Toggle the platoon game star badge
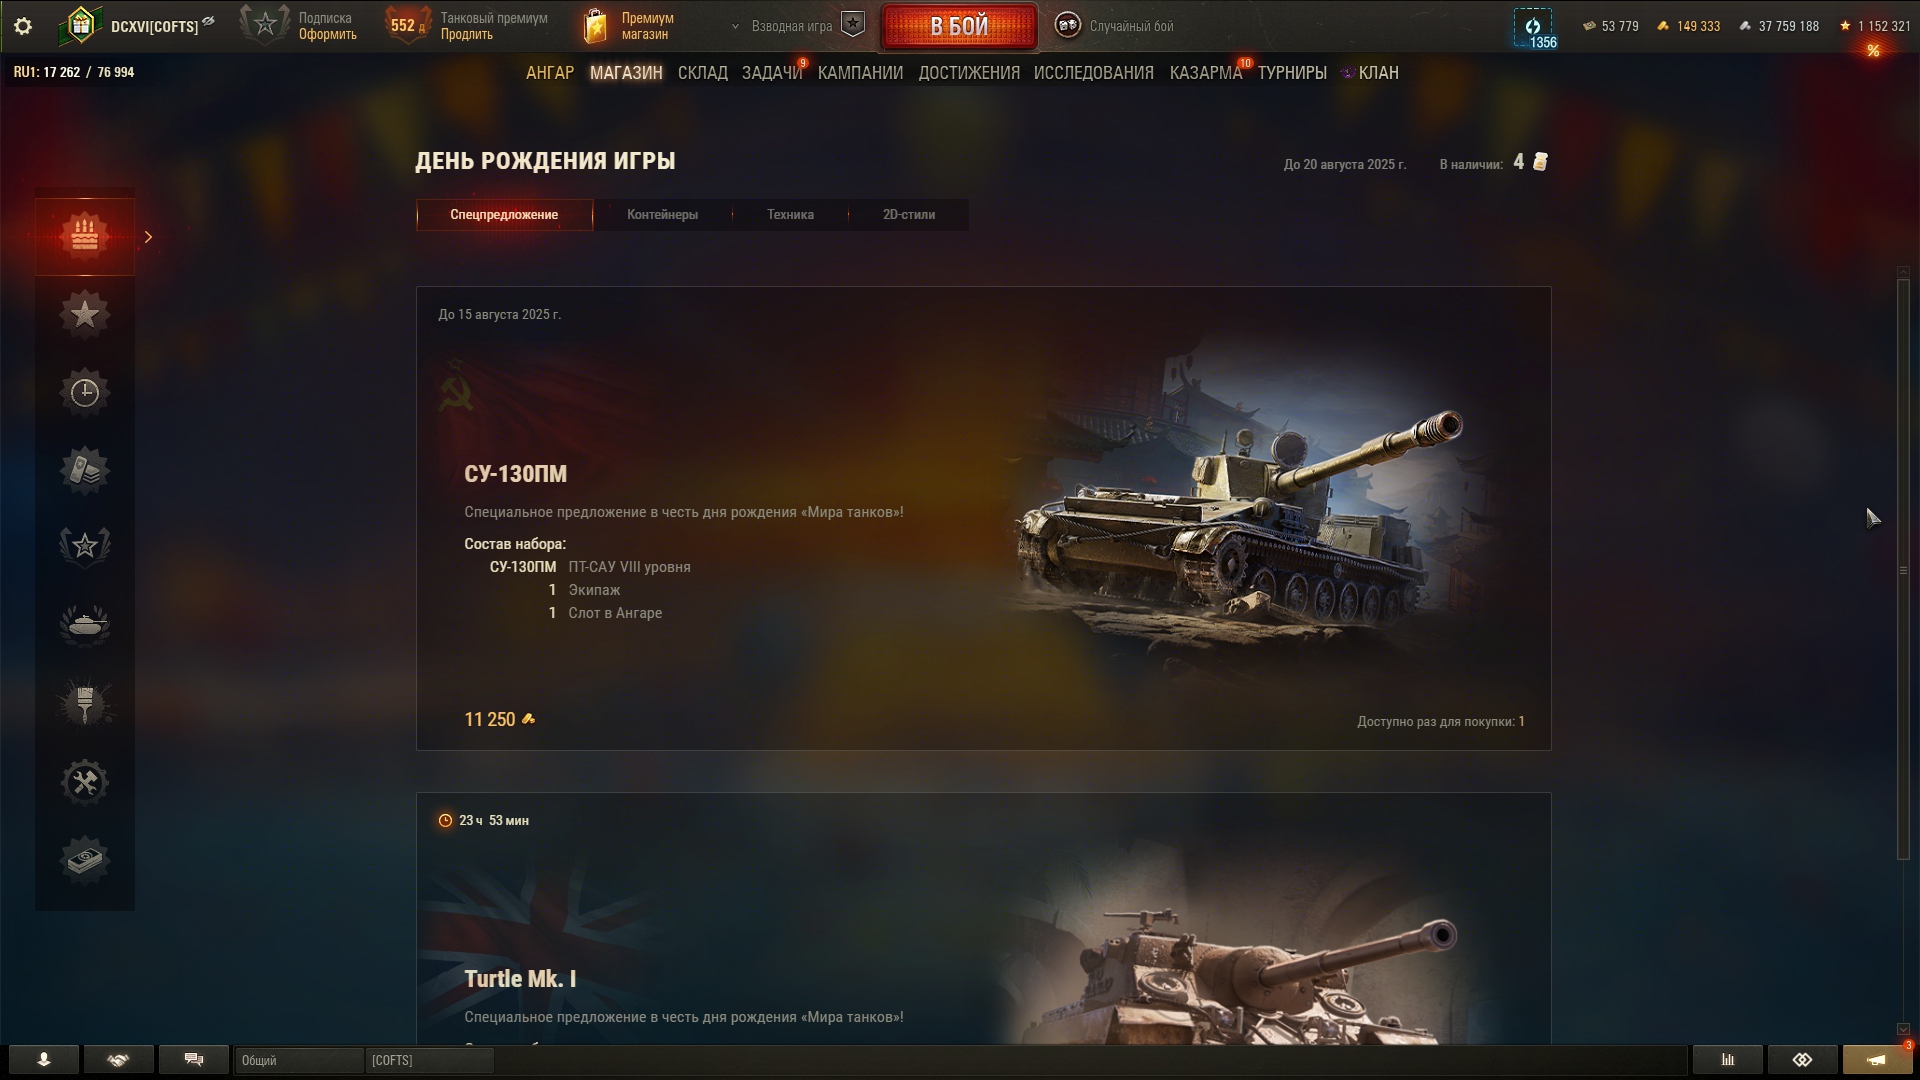The image size is (1920, 1080). (x=853, y=25)
